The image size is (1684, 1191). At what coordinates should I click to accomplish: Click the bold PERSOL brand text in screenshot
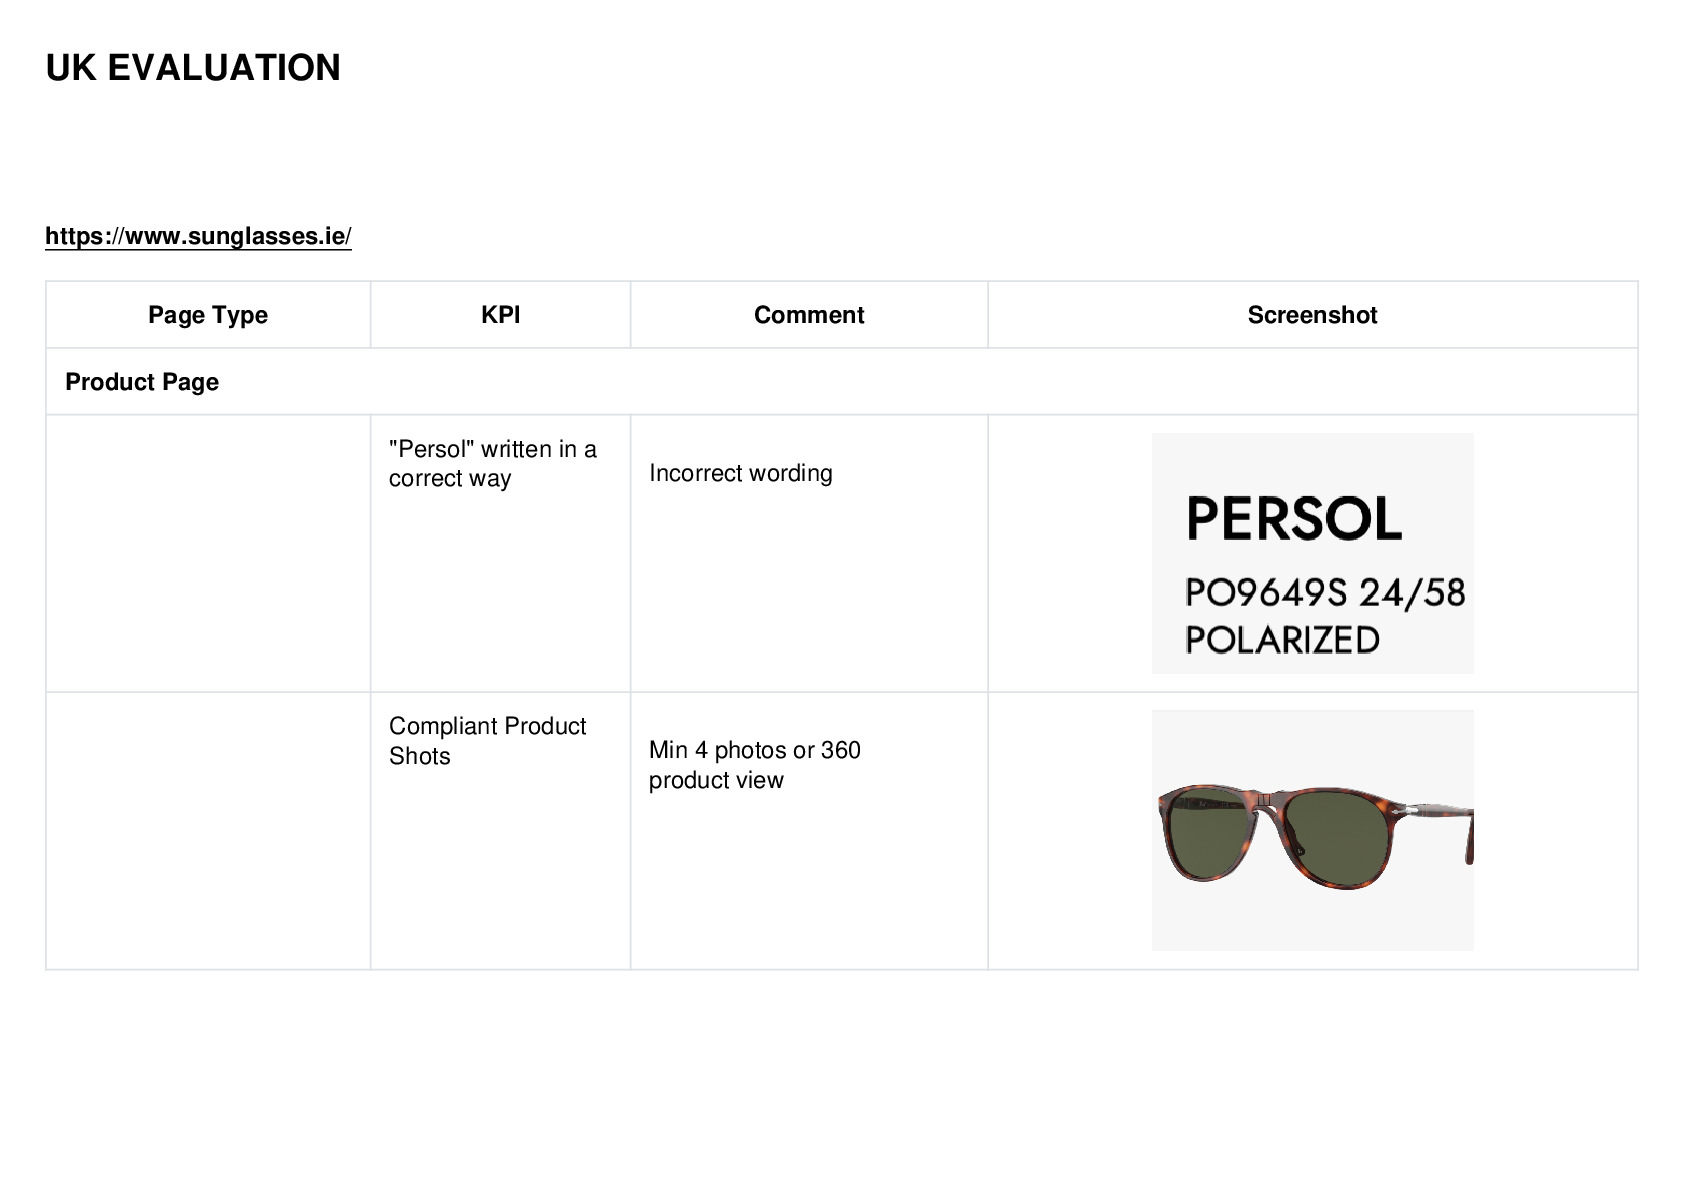(1294, 519)
